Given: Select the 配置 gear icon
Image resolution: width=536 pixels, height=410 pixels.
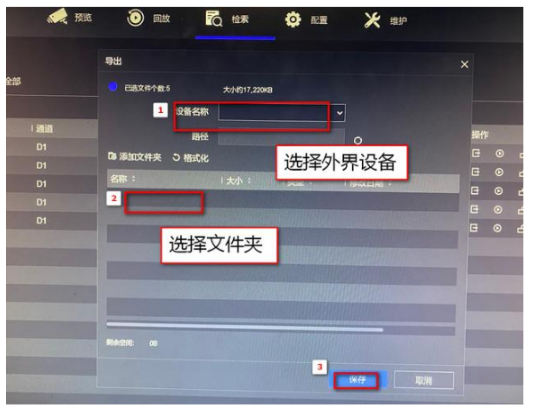Looking at the screenshot, I should point(293,19).
